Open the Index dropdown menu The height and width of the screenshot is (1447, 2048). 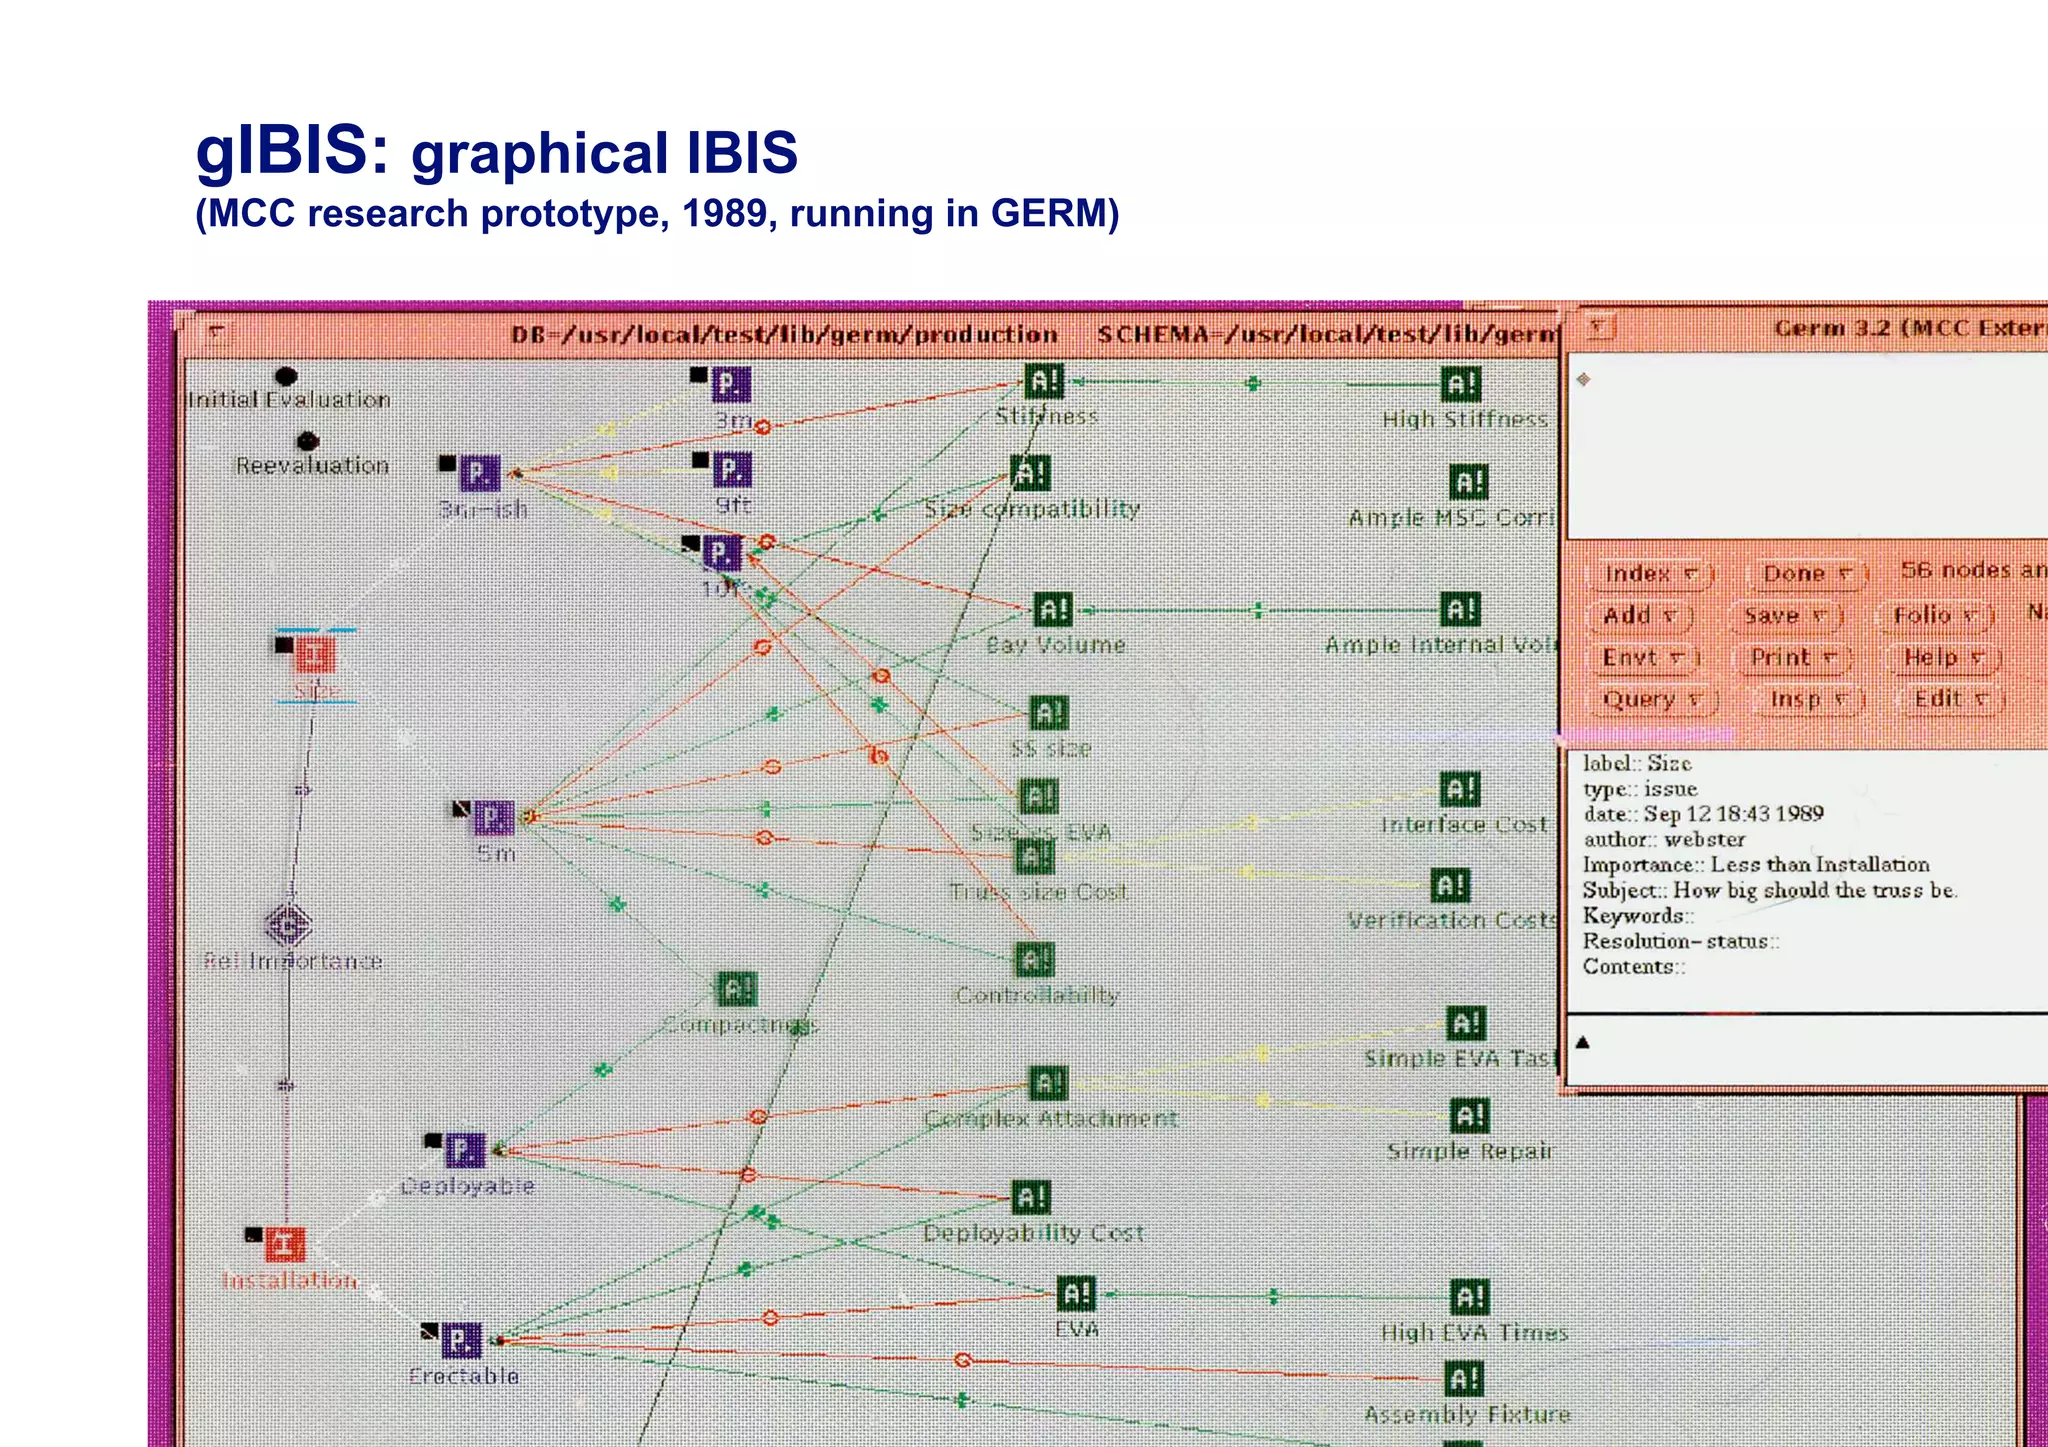click(1651, 574)
